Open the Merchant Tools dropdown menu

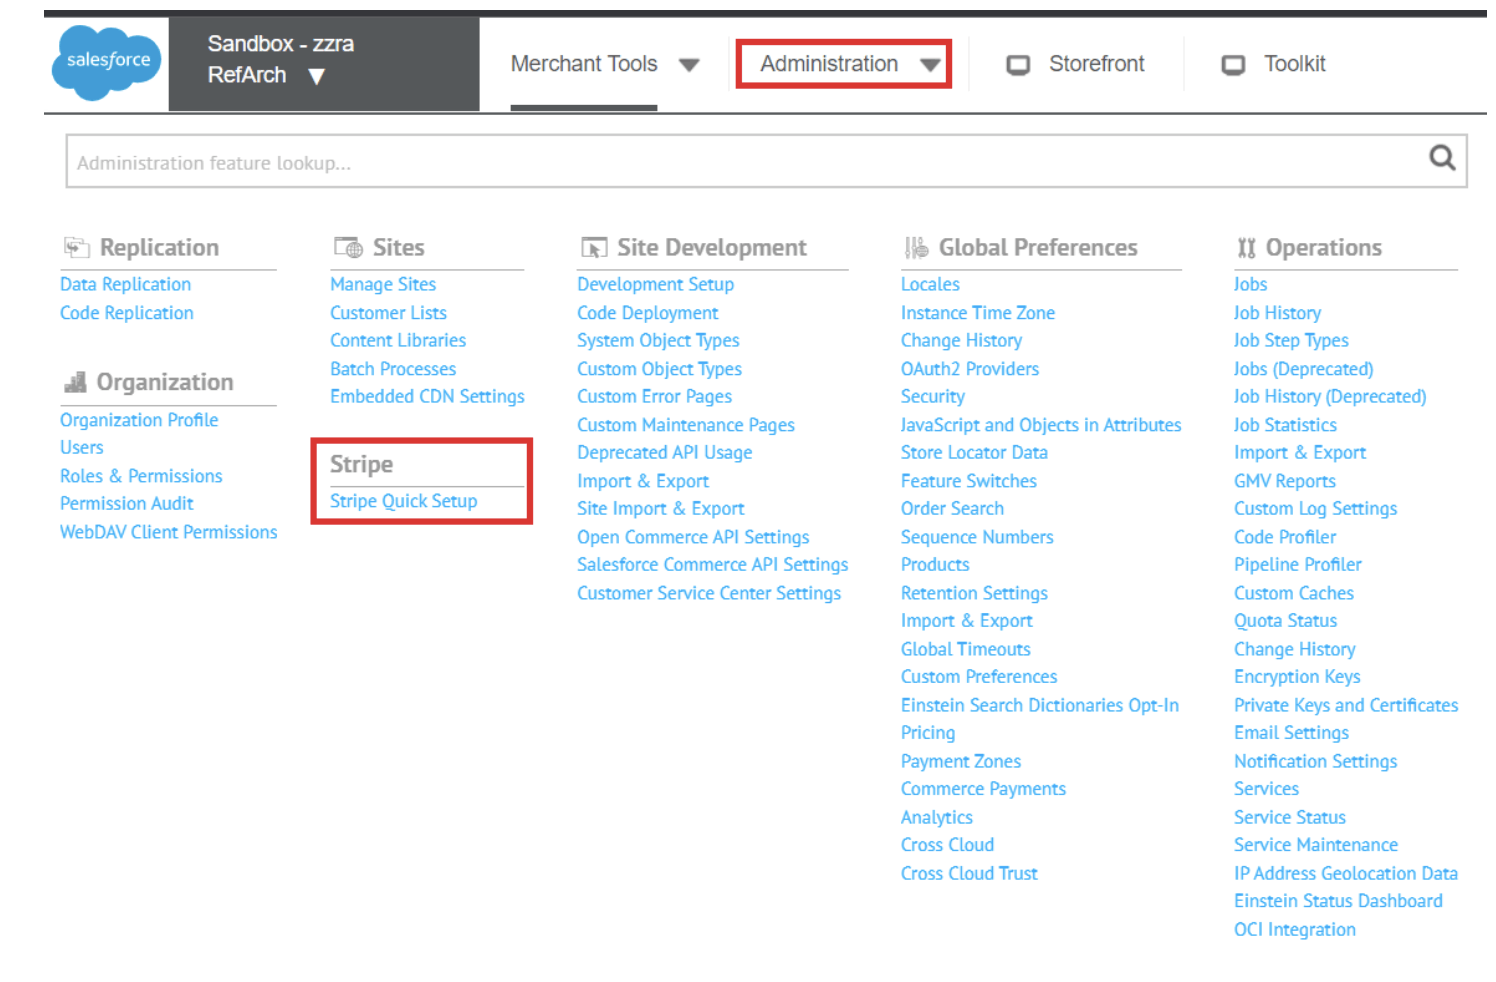coord(604,64)
